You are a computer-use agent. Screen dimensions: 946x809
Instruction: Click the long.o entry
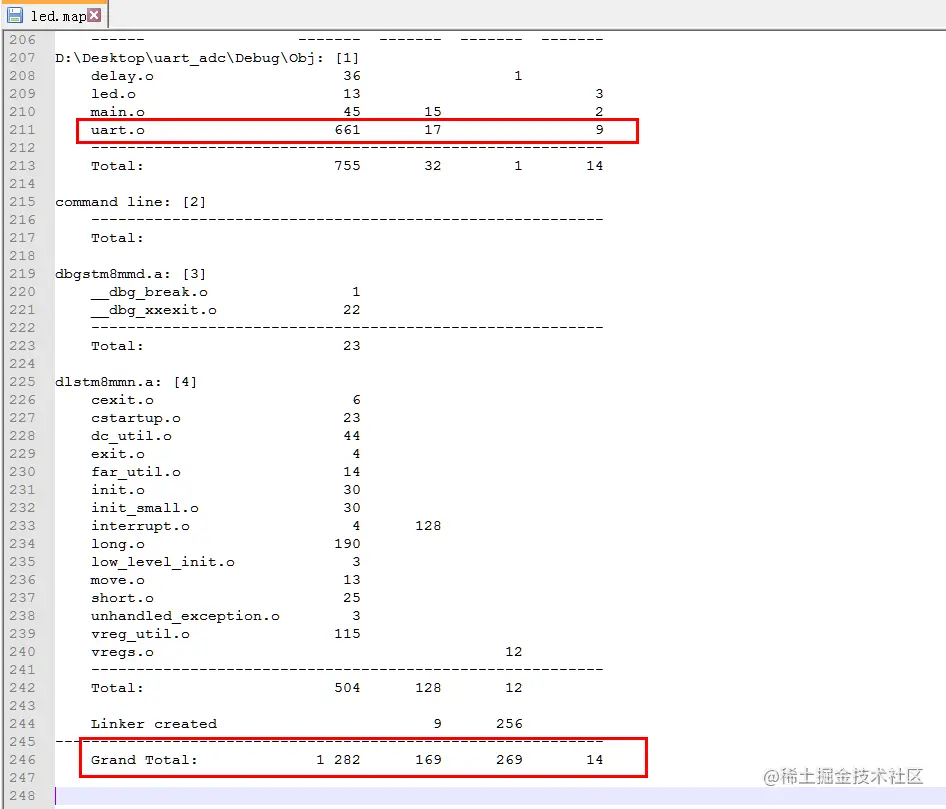[x=118, y=544]
